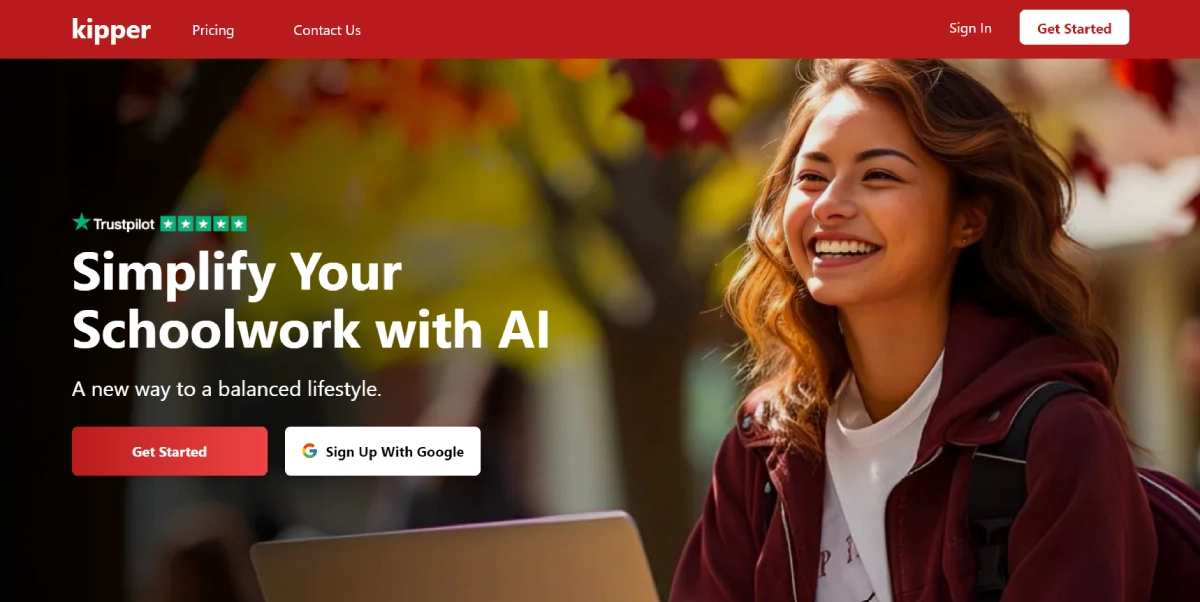Select the third Trustpilot rating star
Image resolution: width=1200 pixels, height=602 pixels.
coord(203,224)
